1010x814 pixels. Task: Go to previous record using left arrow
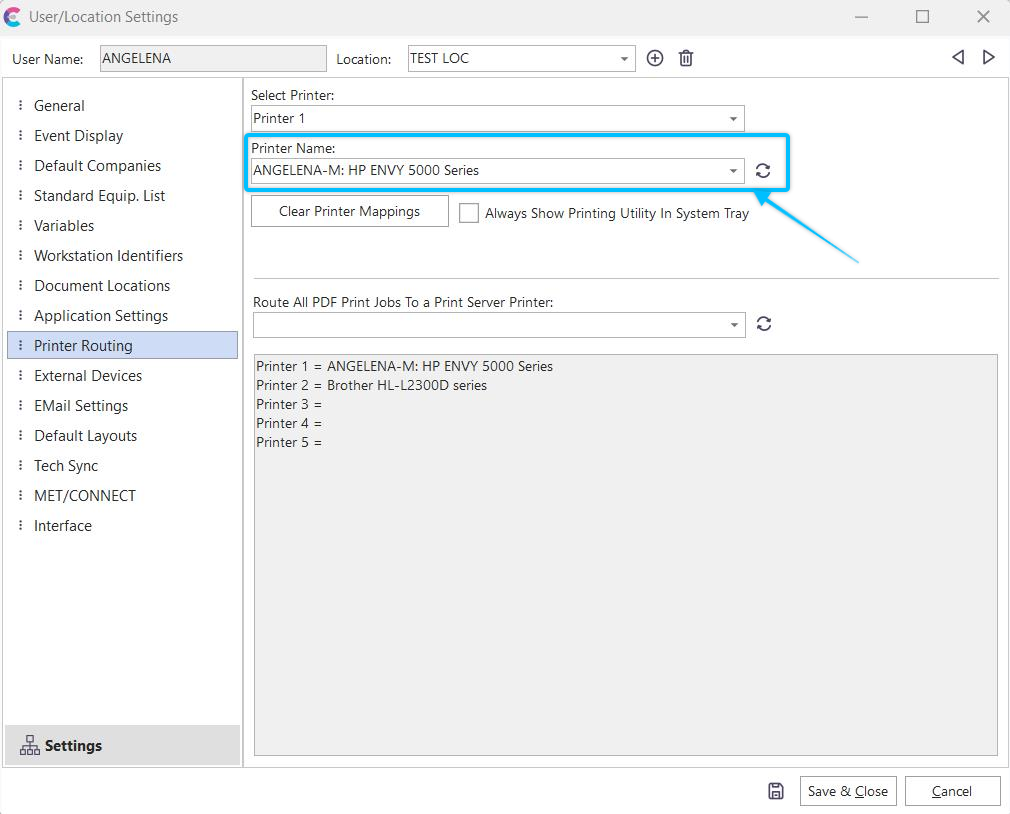coord(958,57)
